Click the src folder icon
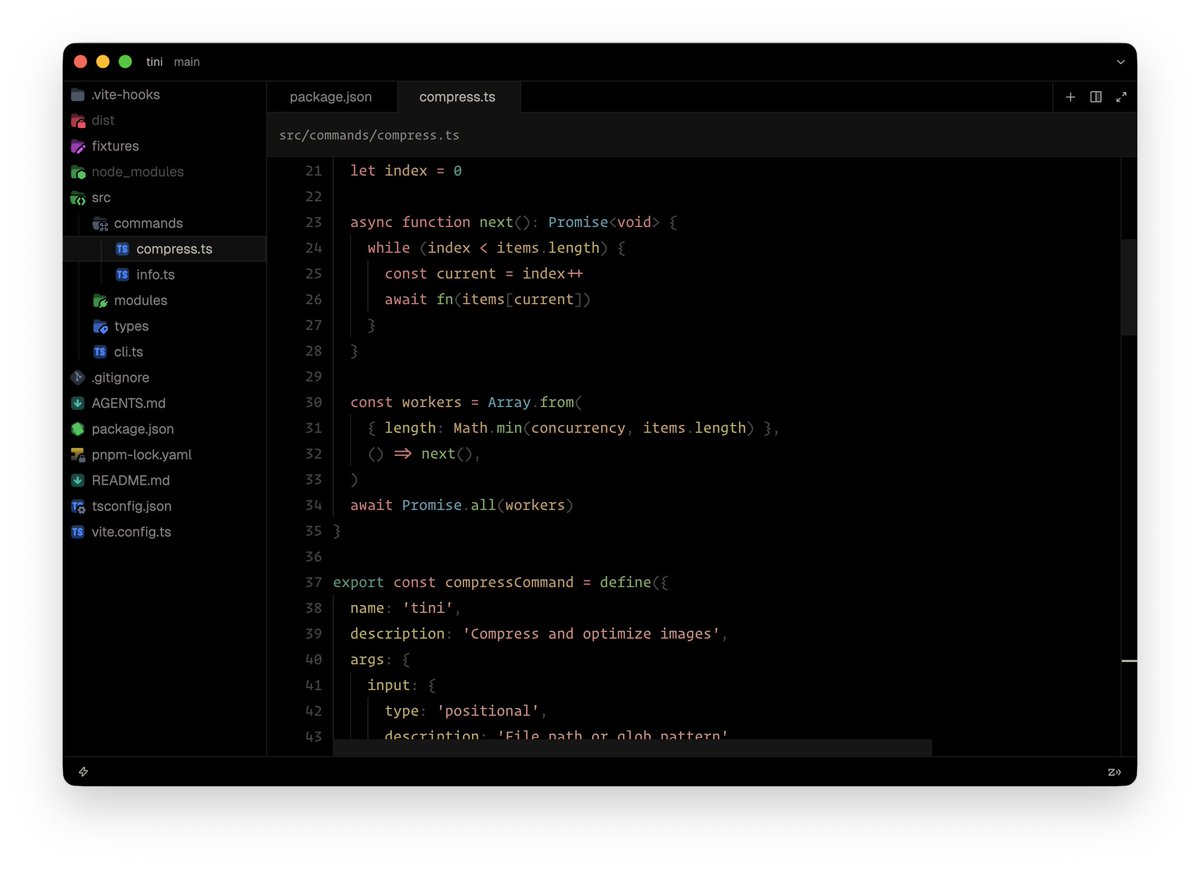The width and height of the screenshot is (1200, 869). (78, 198)
